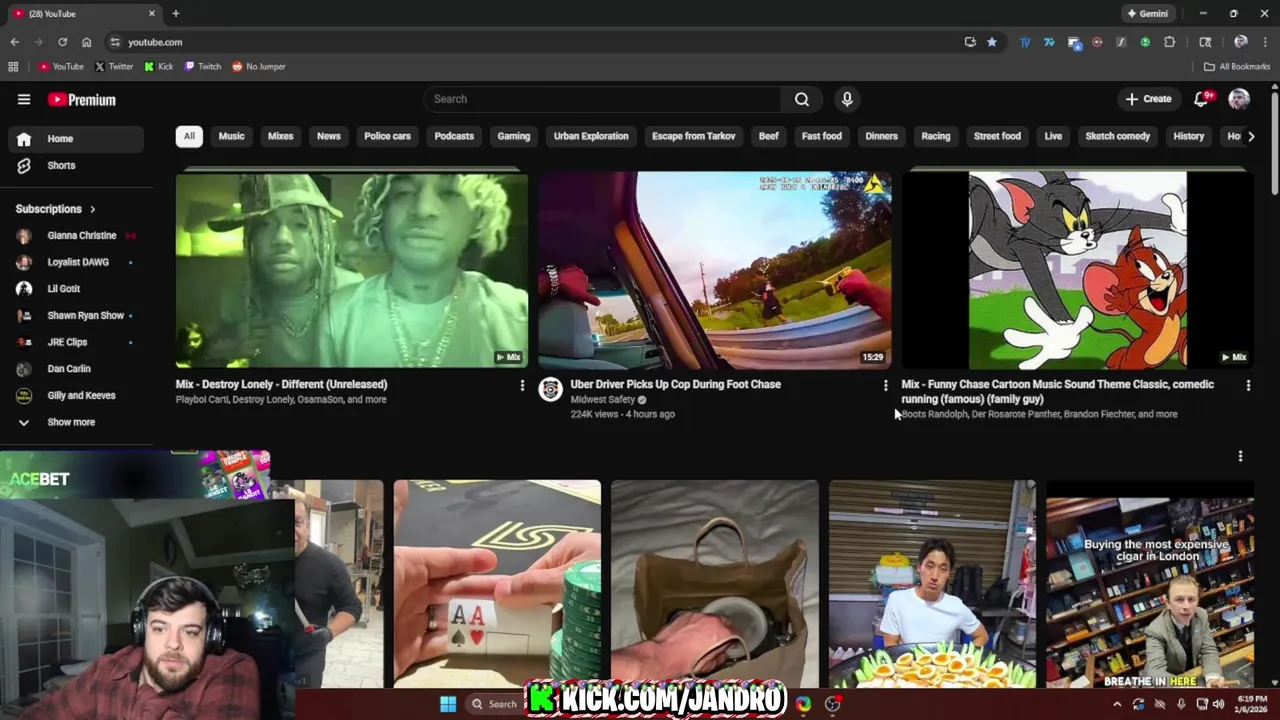Viewport: 1280px width, 720px height.
Task: Select the Mixes filter chip
Action: coord(280,136)
